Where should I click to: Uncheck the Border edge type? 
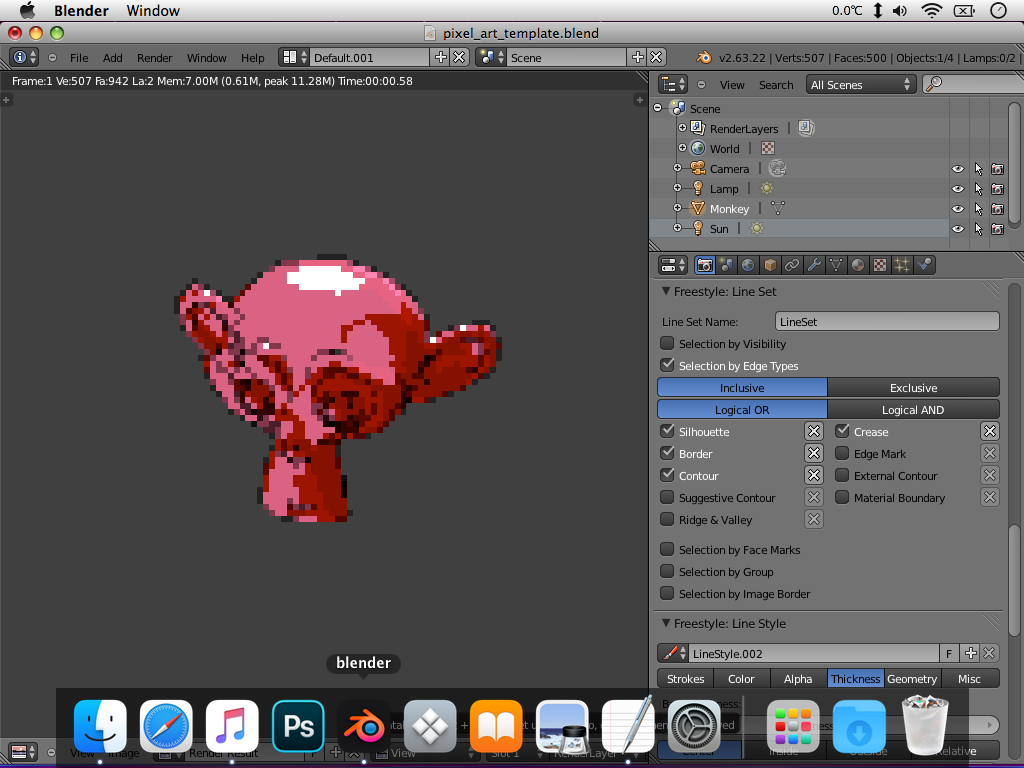coord(667,453)
